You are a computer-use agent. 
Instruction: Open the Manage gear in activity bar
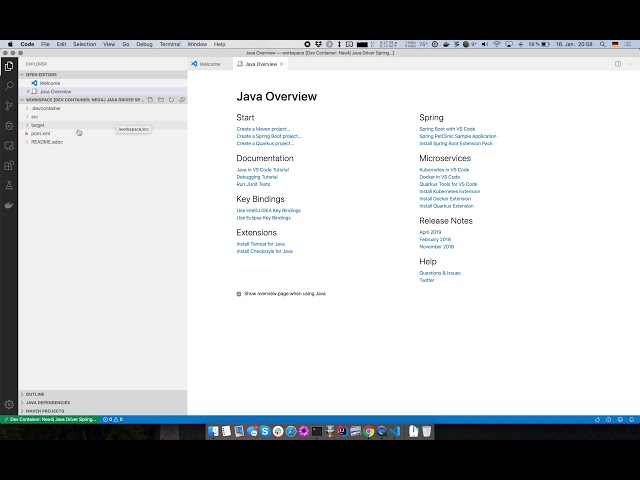pos(9,404)
